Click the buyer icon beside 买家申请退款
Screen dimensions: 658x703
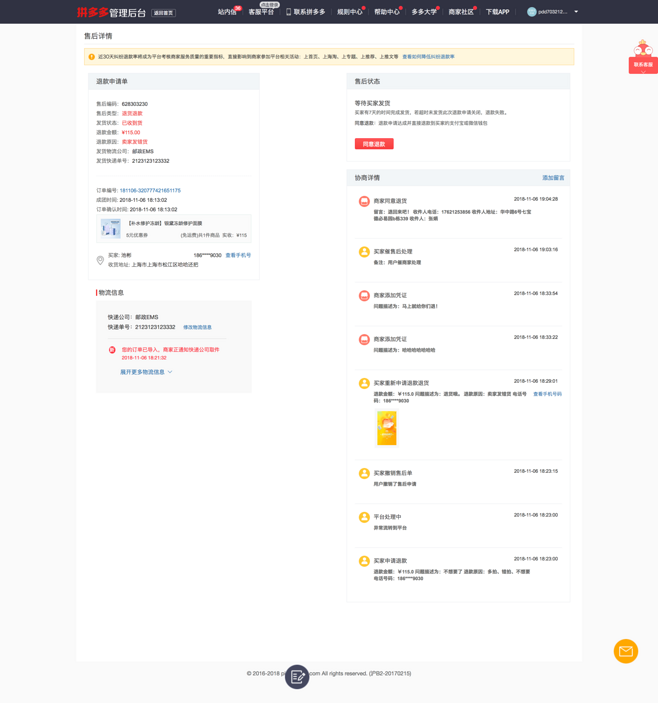click(x=364, y=561)
